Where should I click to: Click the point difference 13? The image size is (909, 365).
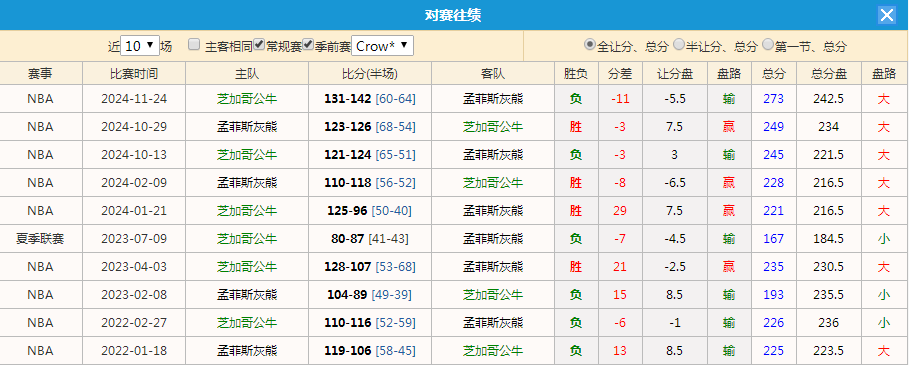[x=620, y=351]
